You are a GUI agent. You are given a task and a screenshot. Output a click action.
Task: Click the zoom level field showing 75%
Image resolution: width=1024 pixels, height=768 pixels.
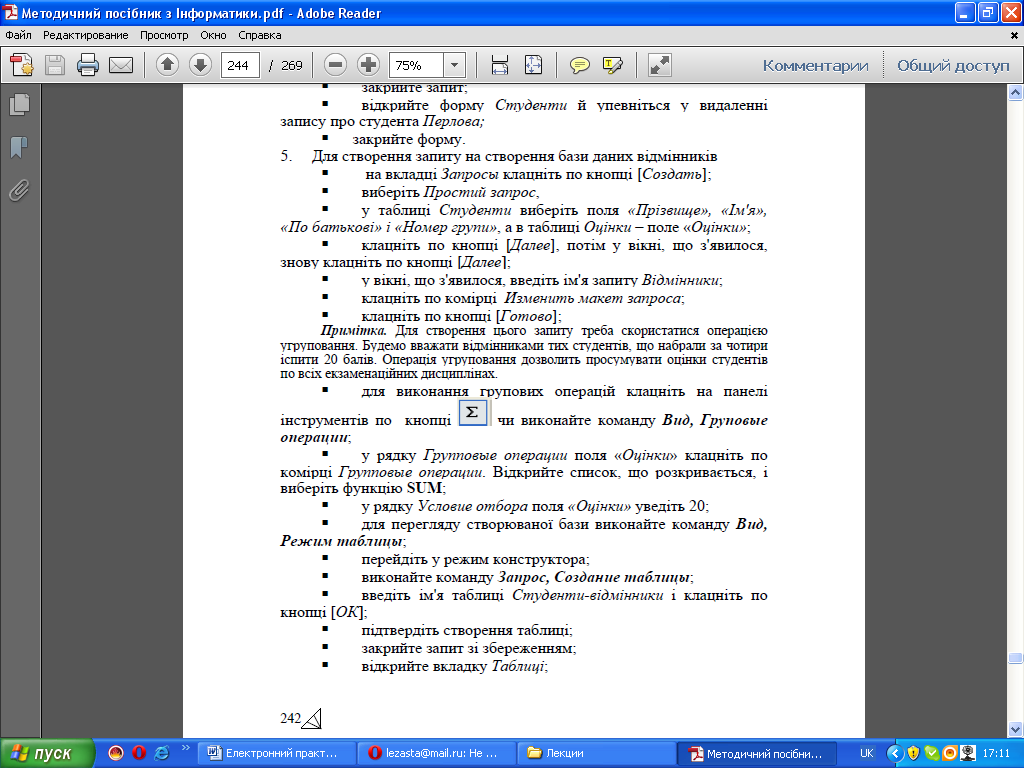coord(417,65)
